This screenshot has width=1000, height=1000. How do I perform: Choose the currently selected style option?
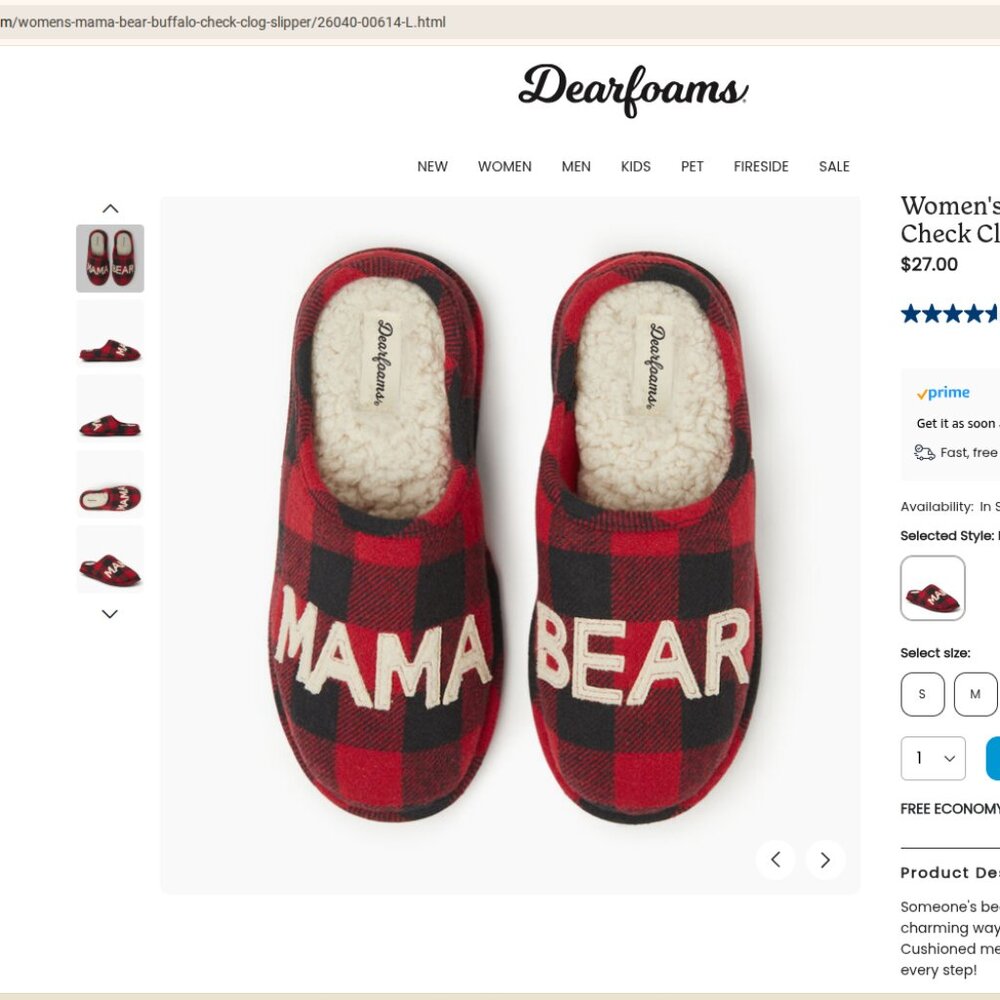(x=933, y=588)
